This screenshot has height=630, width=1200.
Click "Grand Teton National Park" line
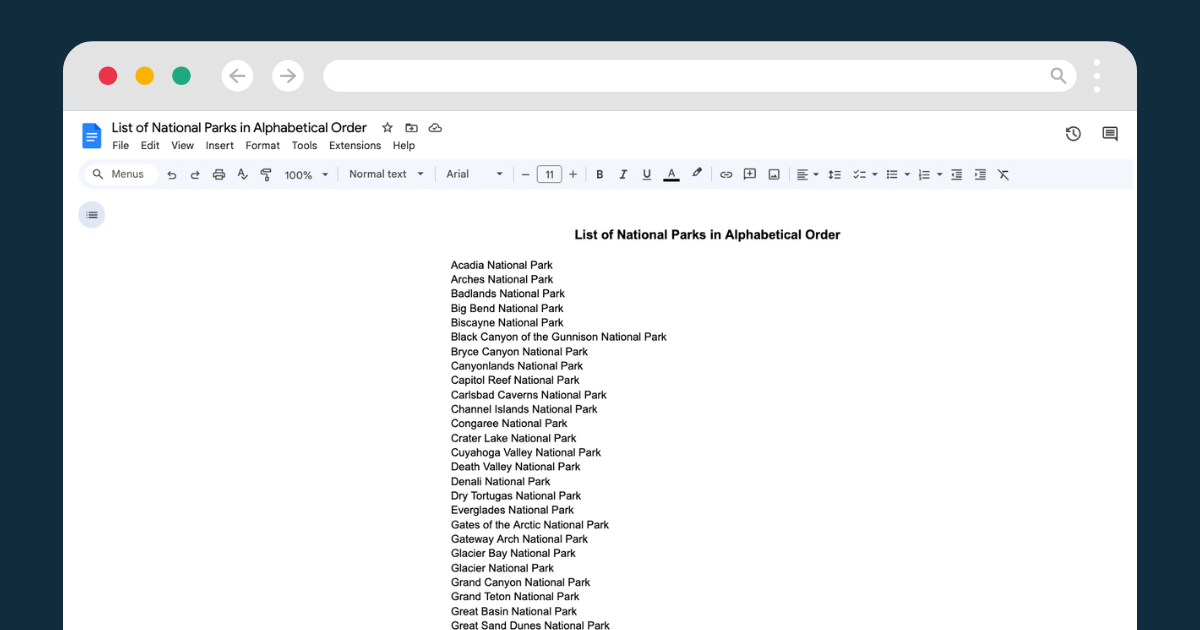point(515,597)
